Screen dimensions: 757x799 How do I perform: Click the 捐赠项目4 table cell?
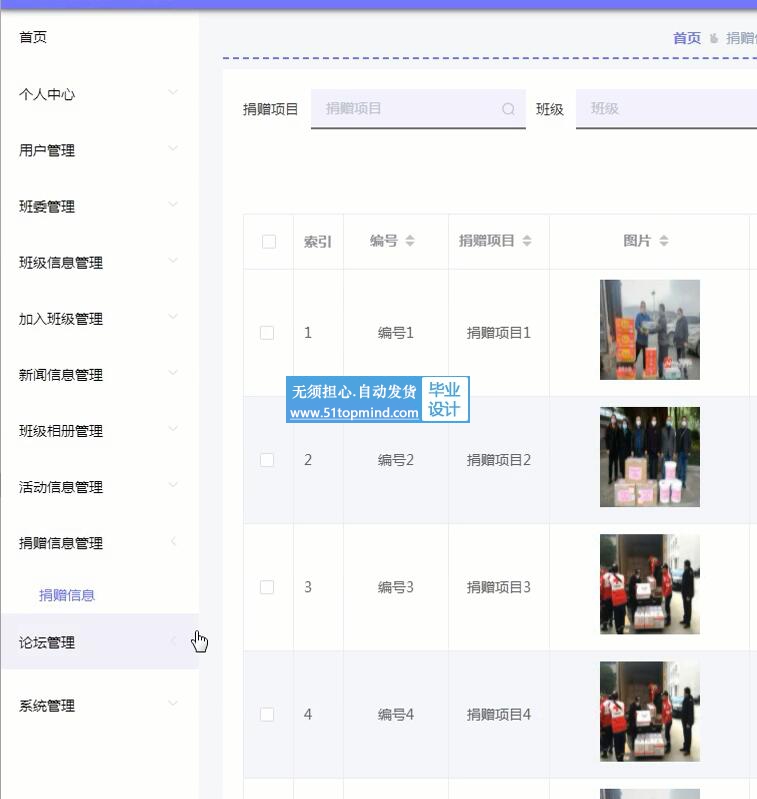click(499, 714)
